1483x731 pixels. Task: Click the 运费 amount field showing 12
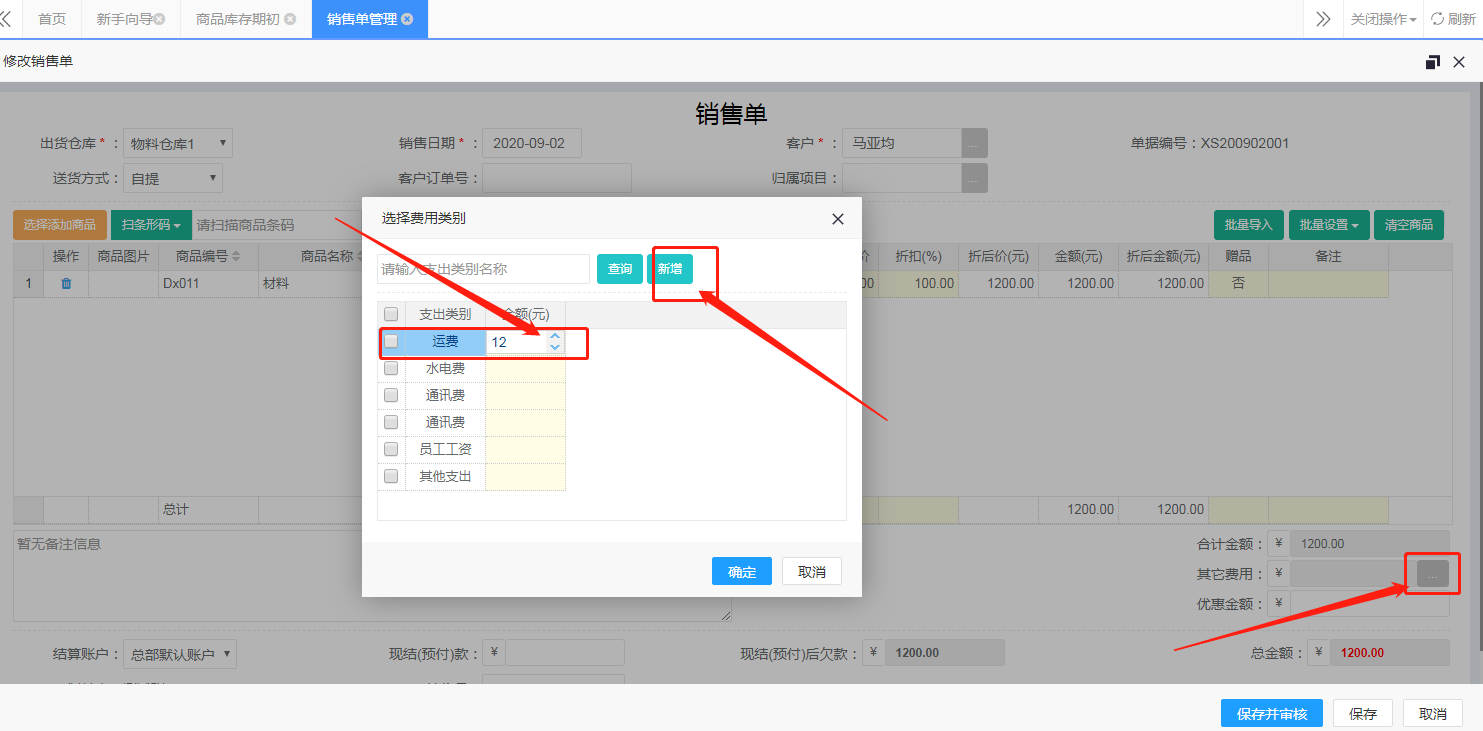(517, 342)
